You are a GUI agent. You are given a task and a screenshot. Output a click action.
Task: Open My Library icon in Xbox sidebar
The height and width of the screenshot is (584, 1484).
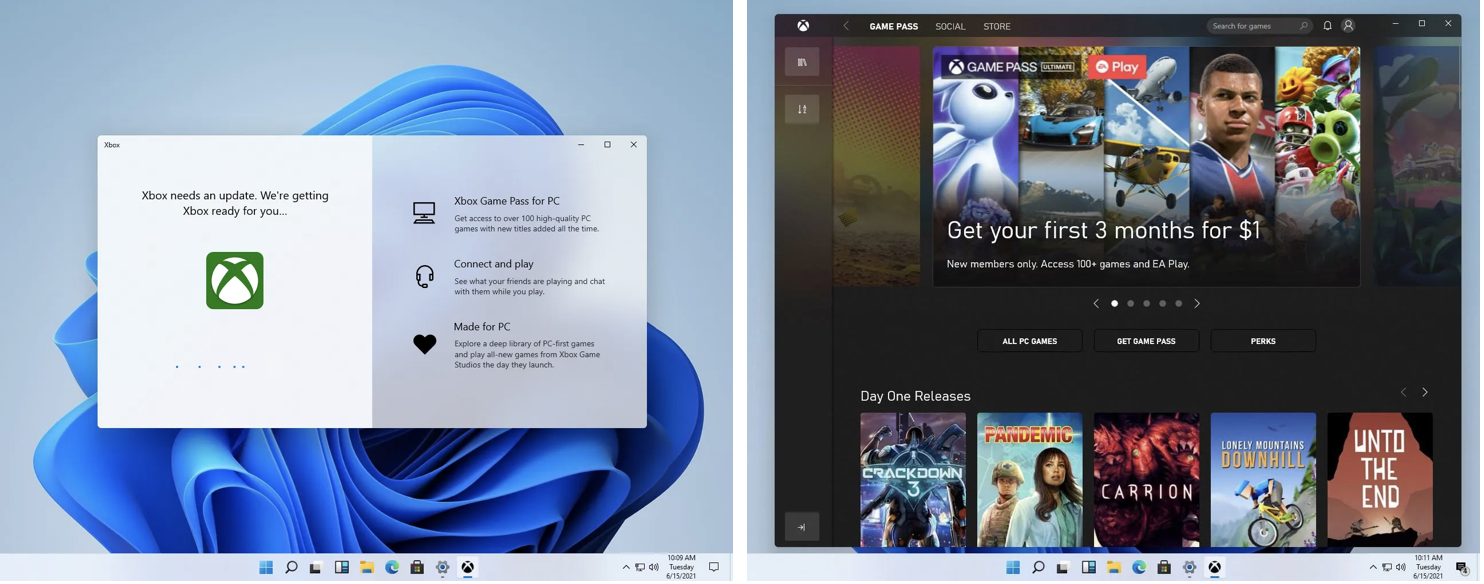[x=804, y=62]
